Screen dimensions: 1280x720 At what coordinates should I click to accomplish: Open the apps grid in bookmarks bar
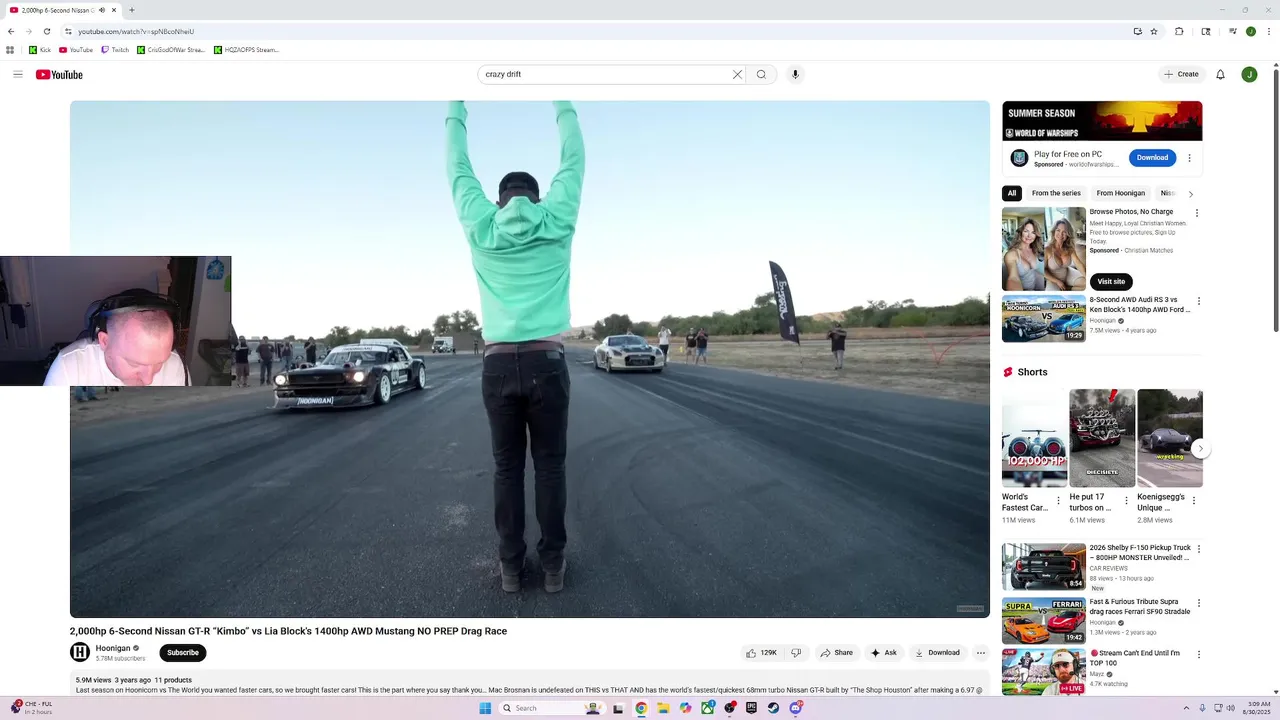tap(10, 50)
